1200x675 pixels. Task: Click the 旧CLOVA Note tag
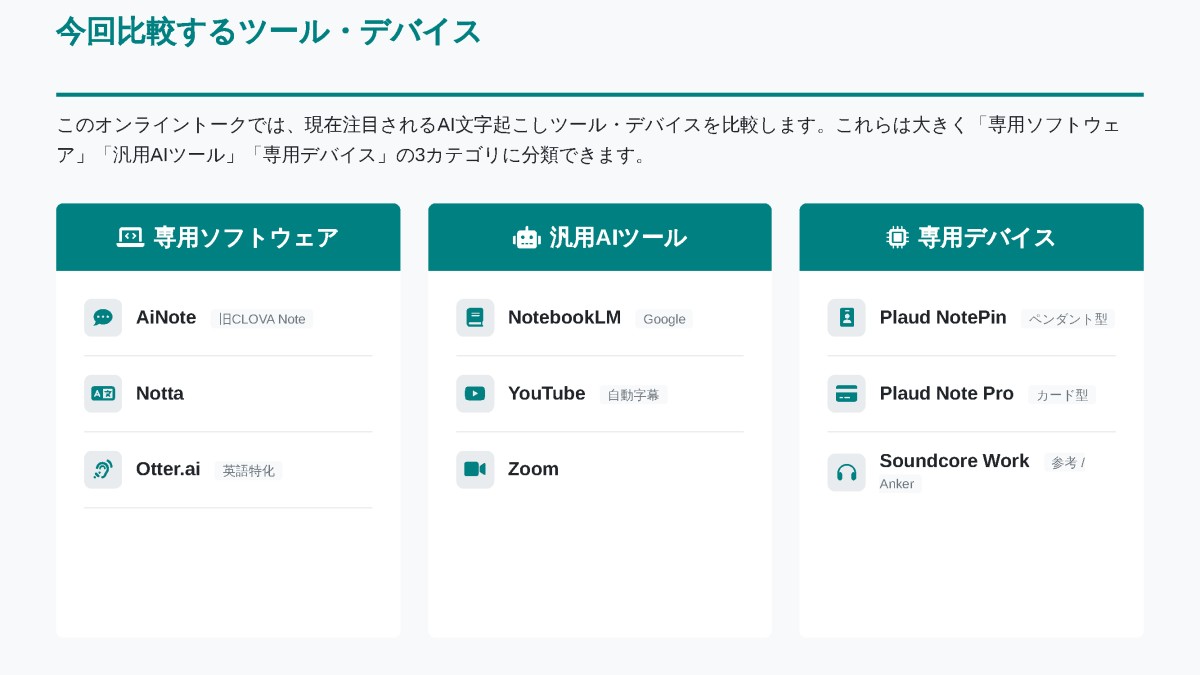click(x=262, y=319)
